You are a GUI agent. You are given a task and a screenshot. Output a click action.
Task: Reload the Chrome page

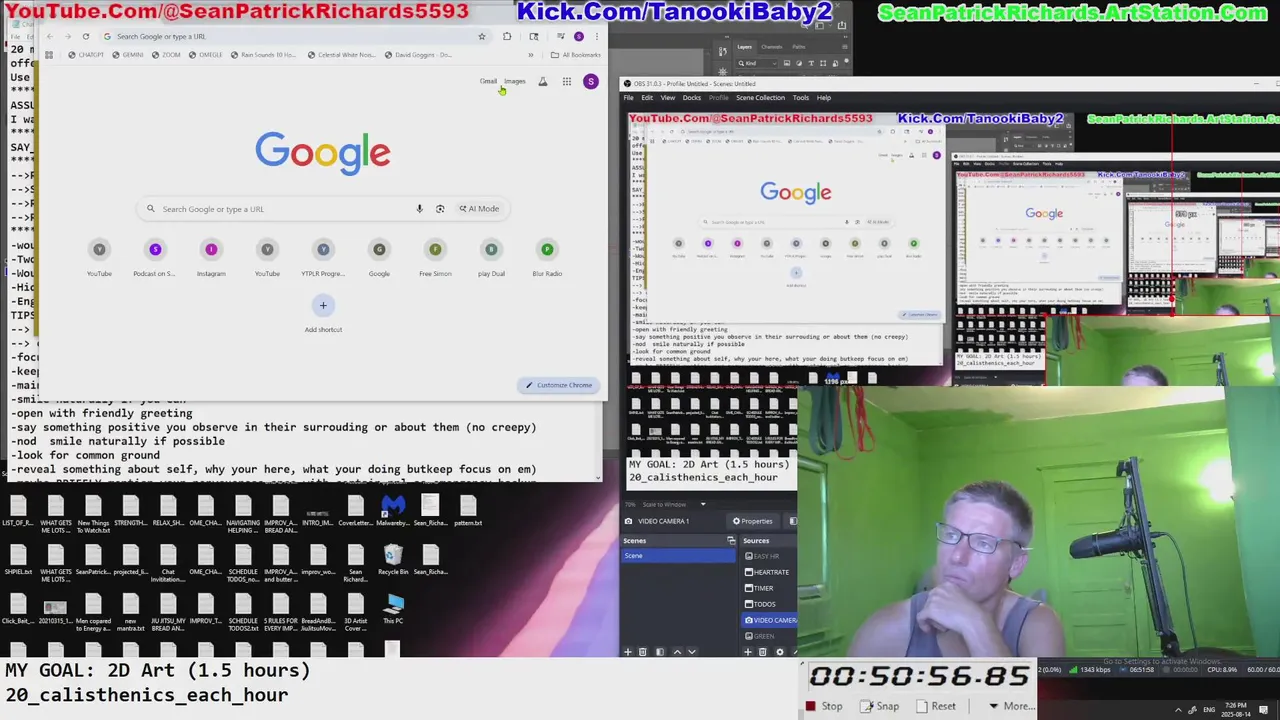tap(85, 36)
